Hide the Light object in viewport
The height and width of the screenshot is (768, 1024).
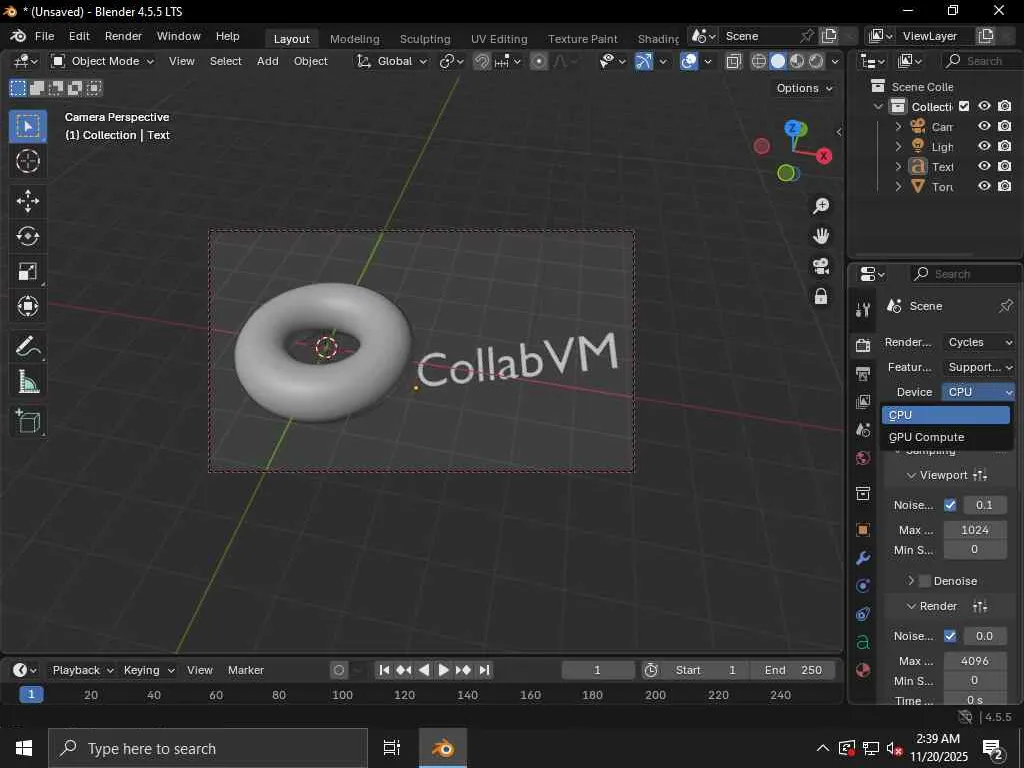point(984,146)
